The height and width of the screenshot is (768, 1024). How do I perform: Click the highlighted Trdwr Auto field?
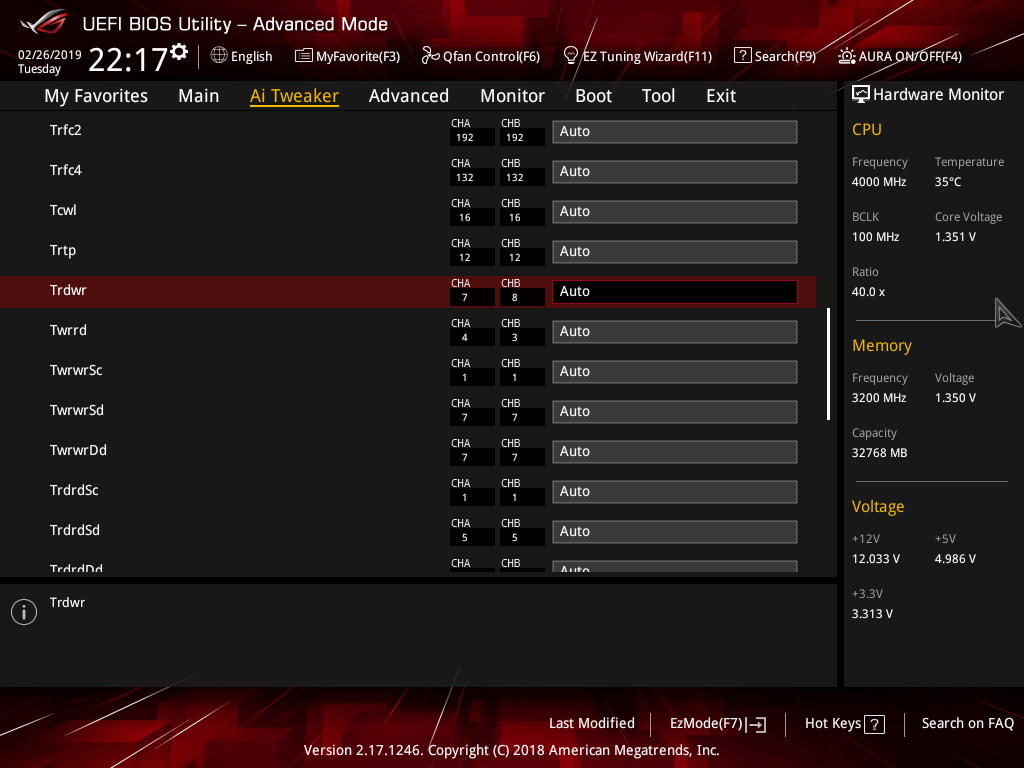click(x=675, y=291)
